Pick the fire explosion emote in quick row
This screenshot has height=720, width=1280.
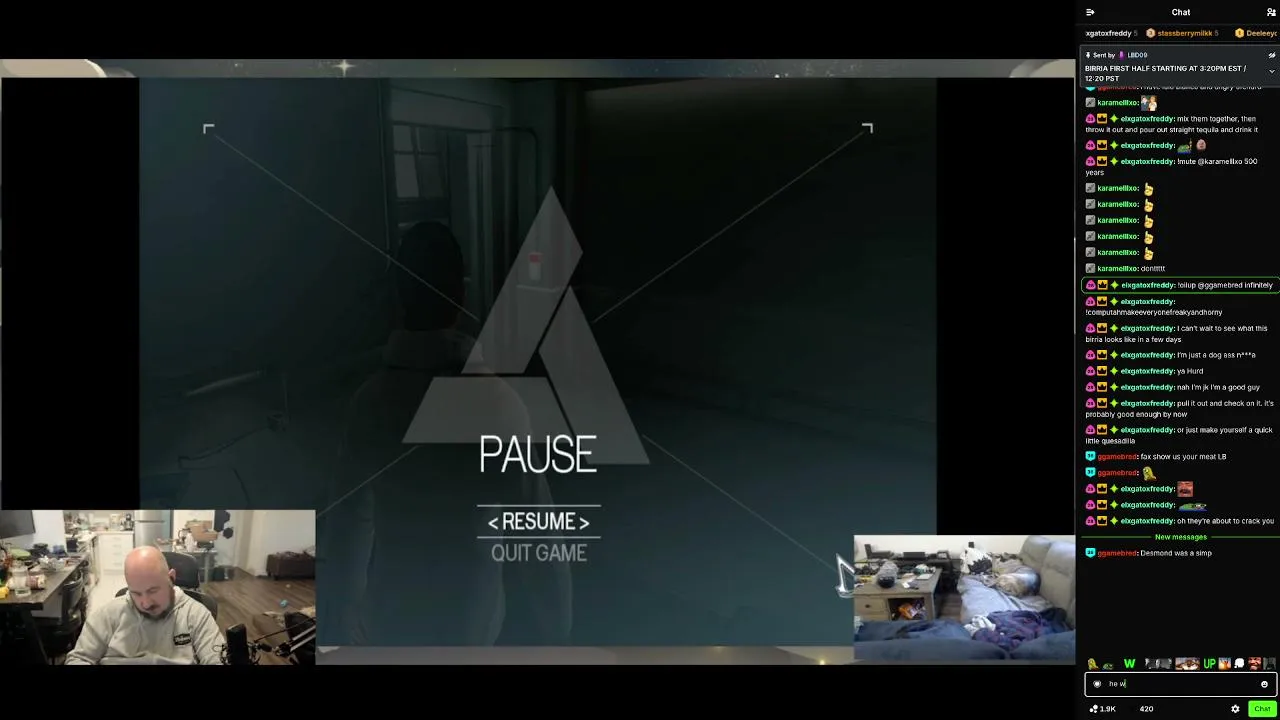pyautogui.click(x=1224, y=664)
